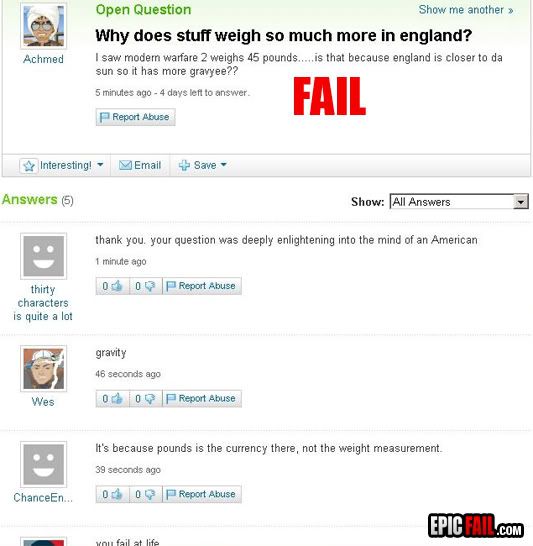Thumbs up ChanceEn's currency answer
533x546 pixels.
point(112,494)
